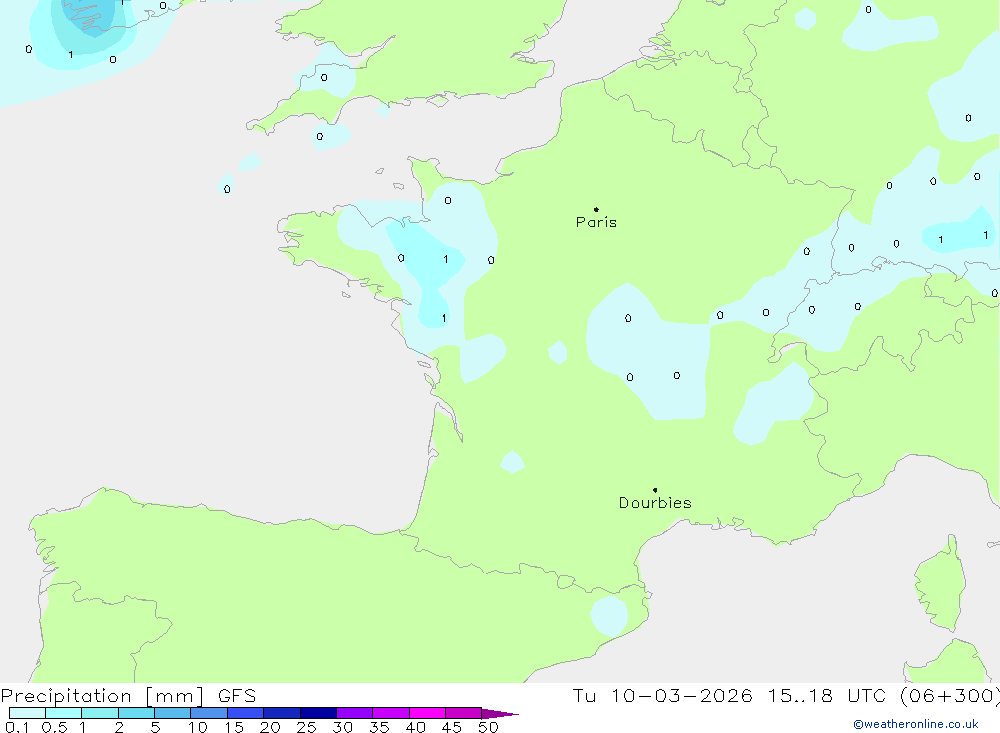Click the Paris city label
Viewport: 1000px width, 733px height.
(596, 222)
